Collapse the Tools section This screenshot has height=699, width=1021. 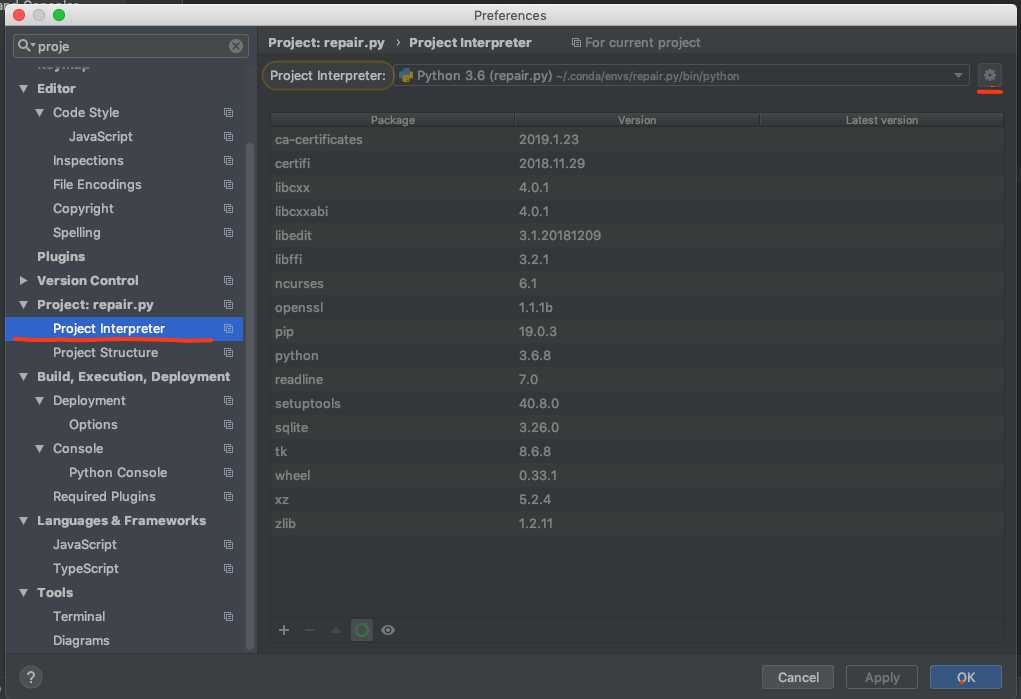tap(23, 592)
